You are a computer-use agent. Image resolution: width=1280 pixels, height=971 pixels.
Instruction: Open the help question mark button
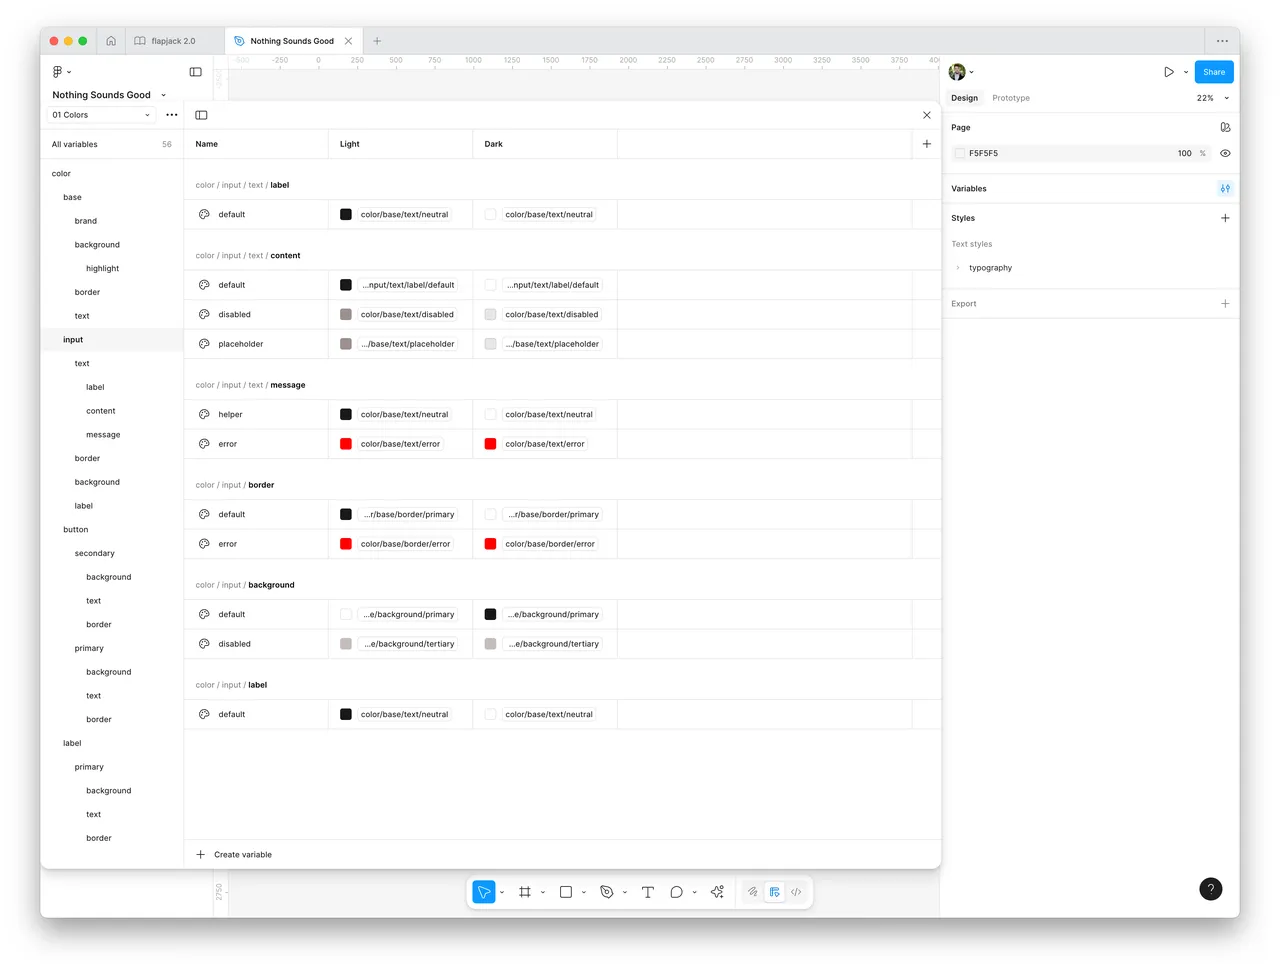[1211, 889]
